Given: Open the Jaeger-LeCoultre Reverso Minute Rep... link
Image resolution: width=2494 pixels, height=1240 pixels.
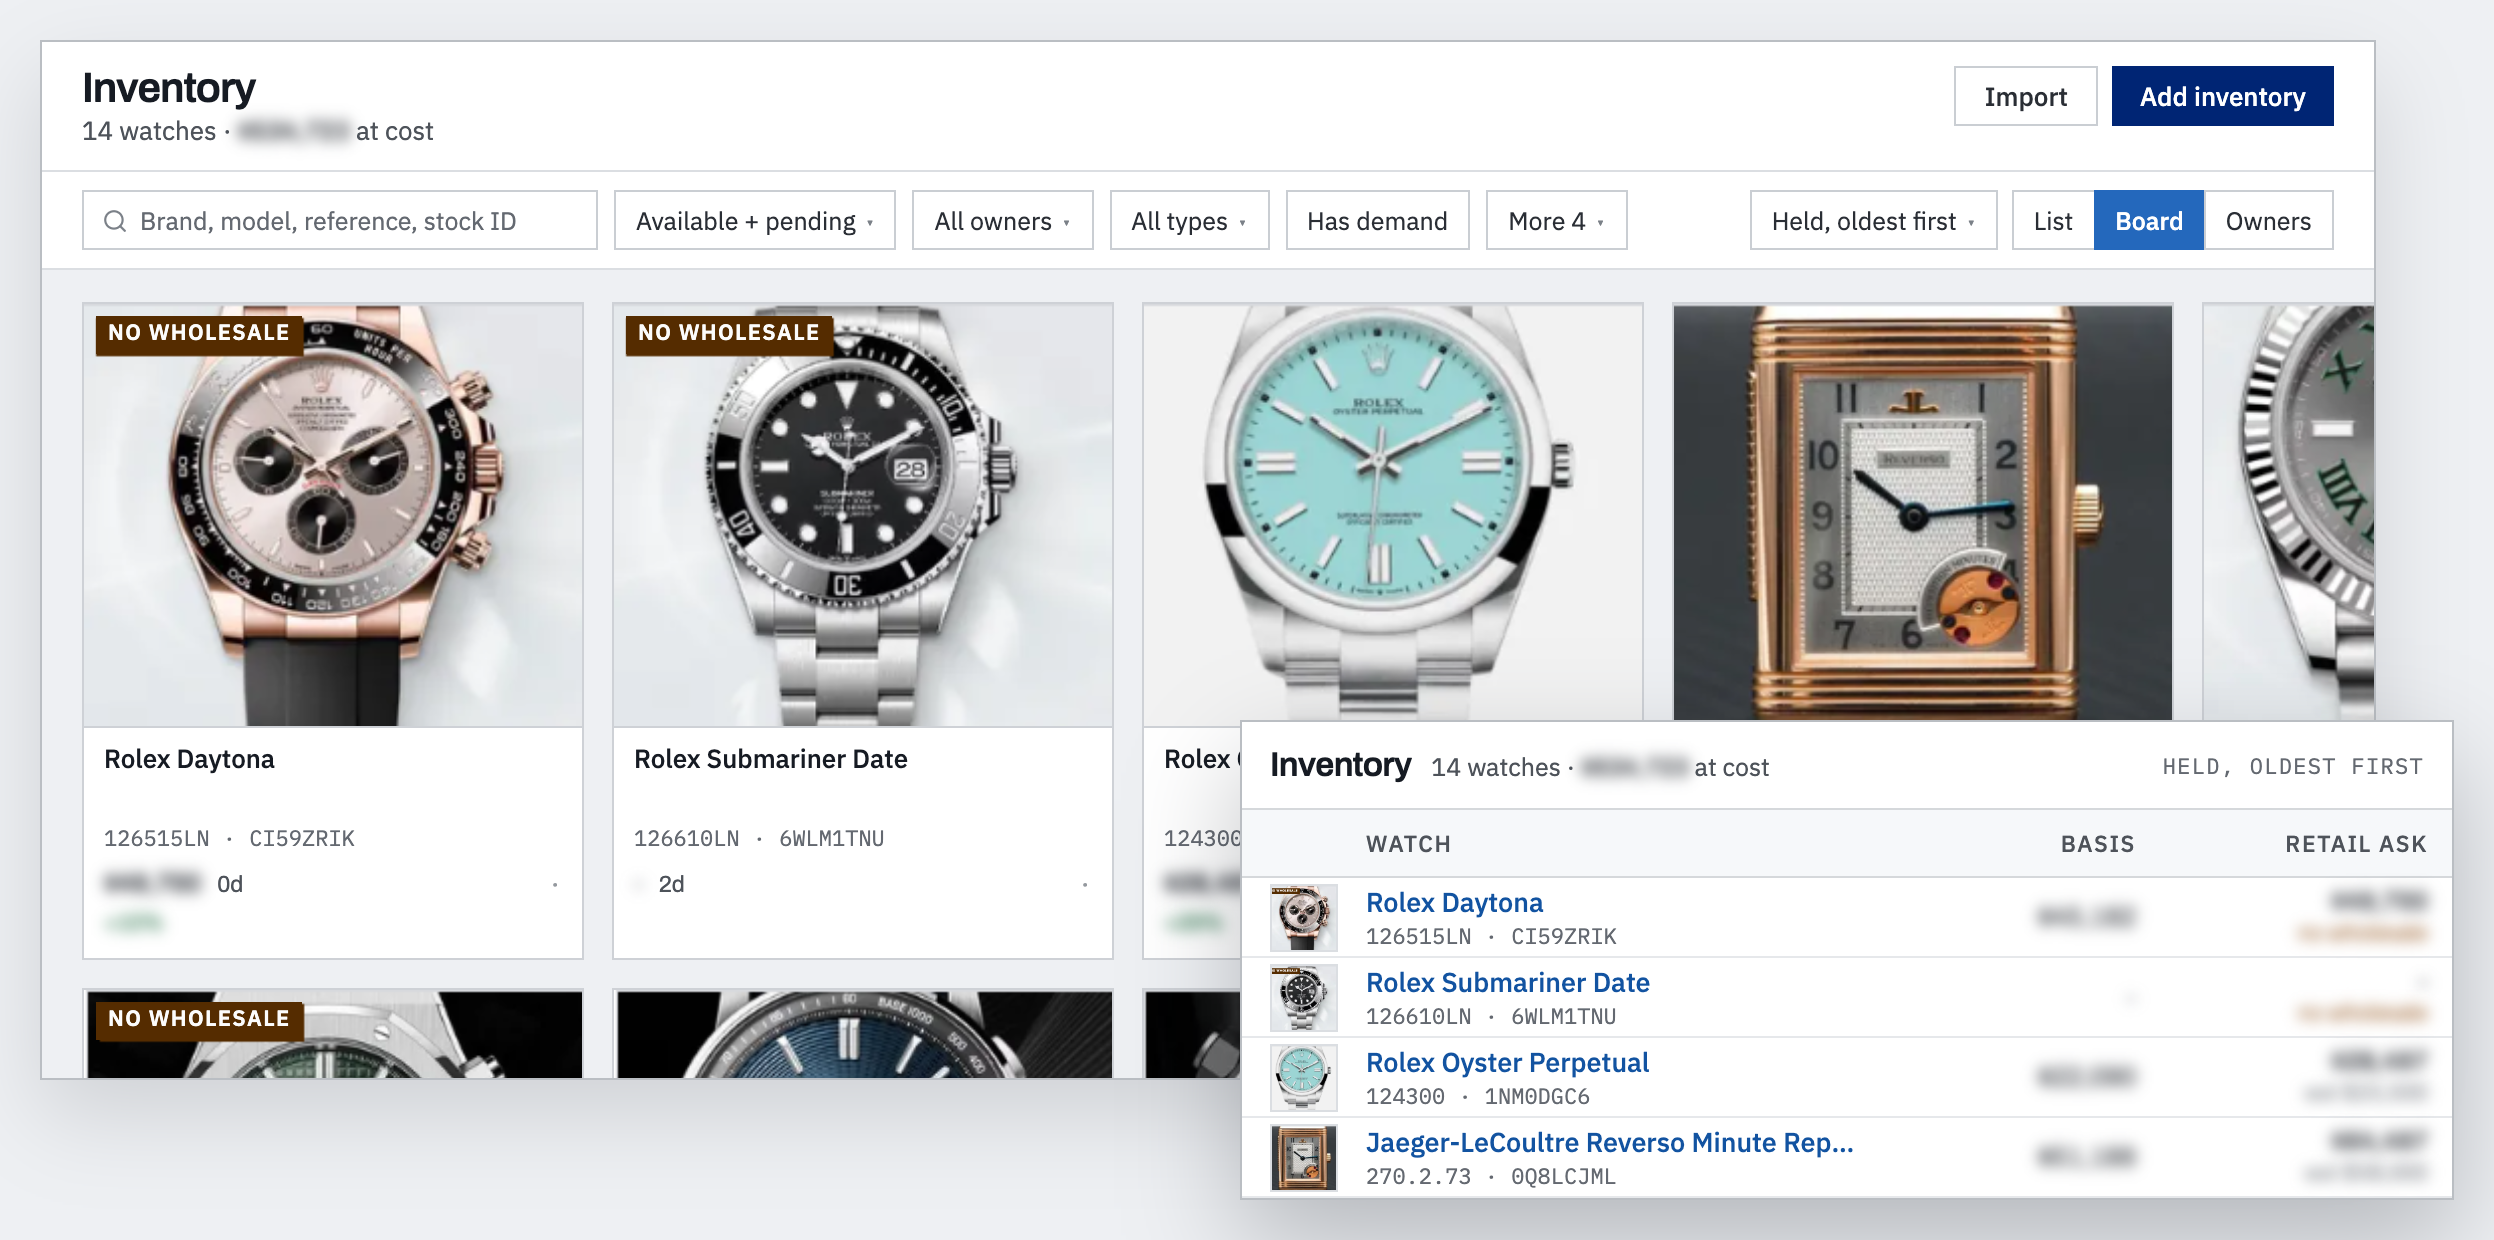Looking at the screenshot, I should (1609, 1143).
